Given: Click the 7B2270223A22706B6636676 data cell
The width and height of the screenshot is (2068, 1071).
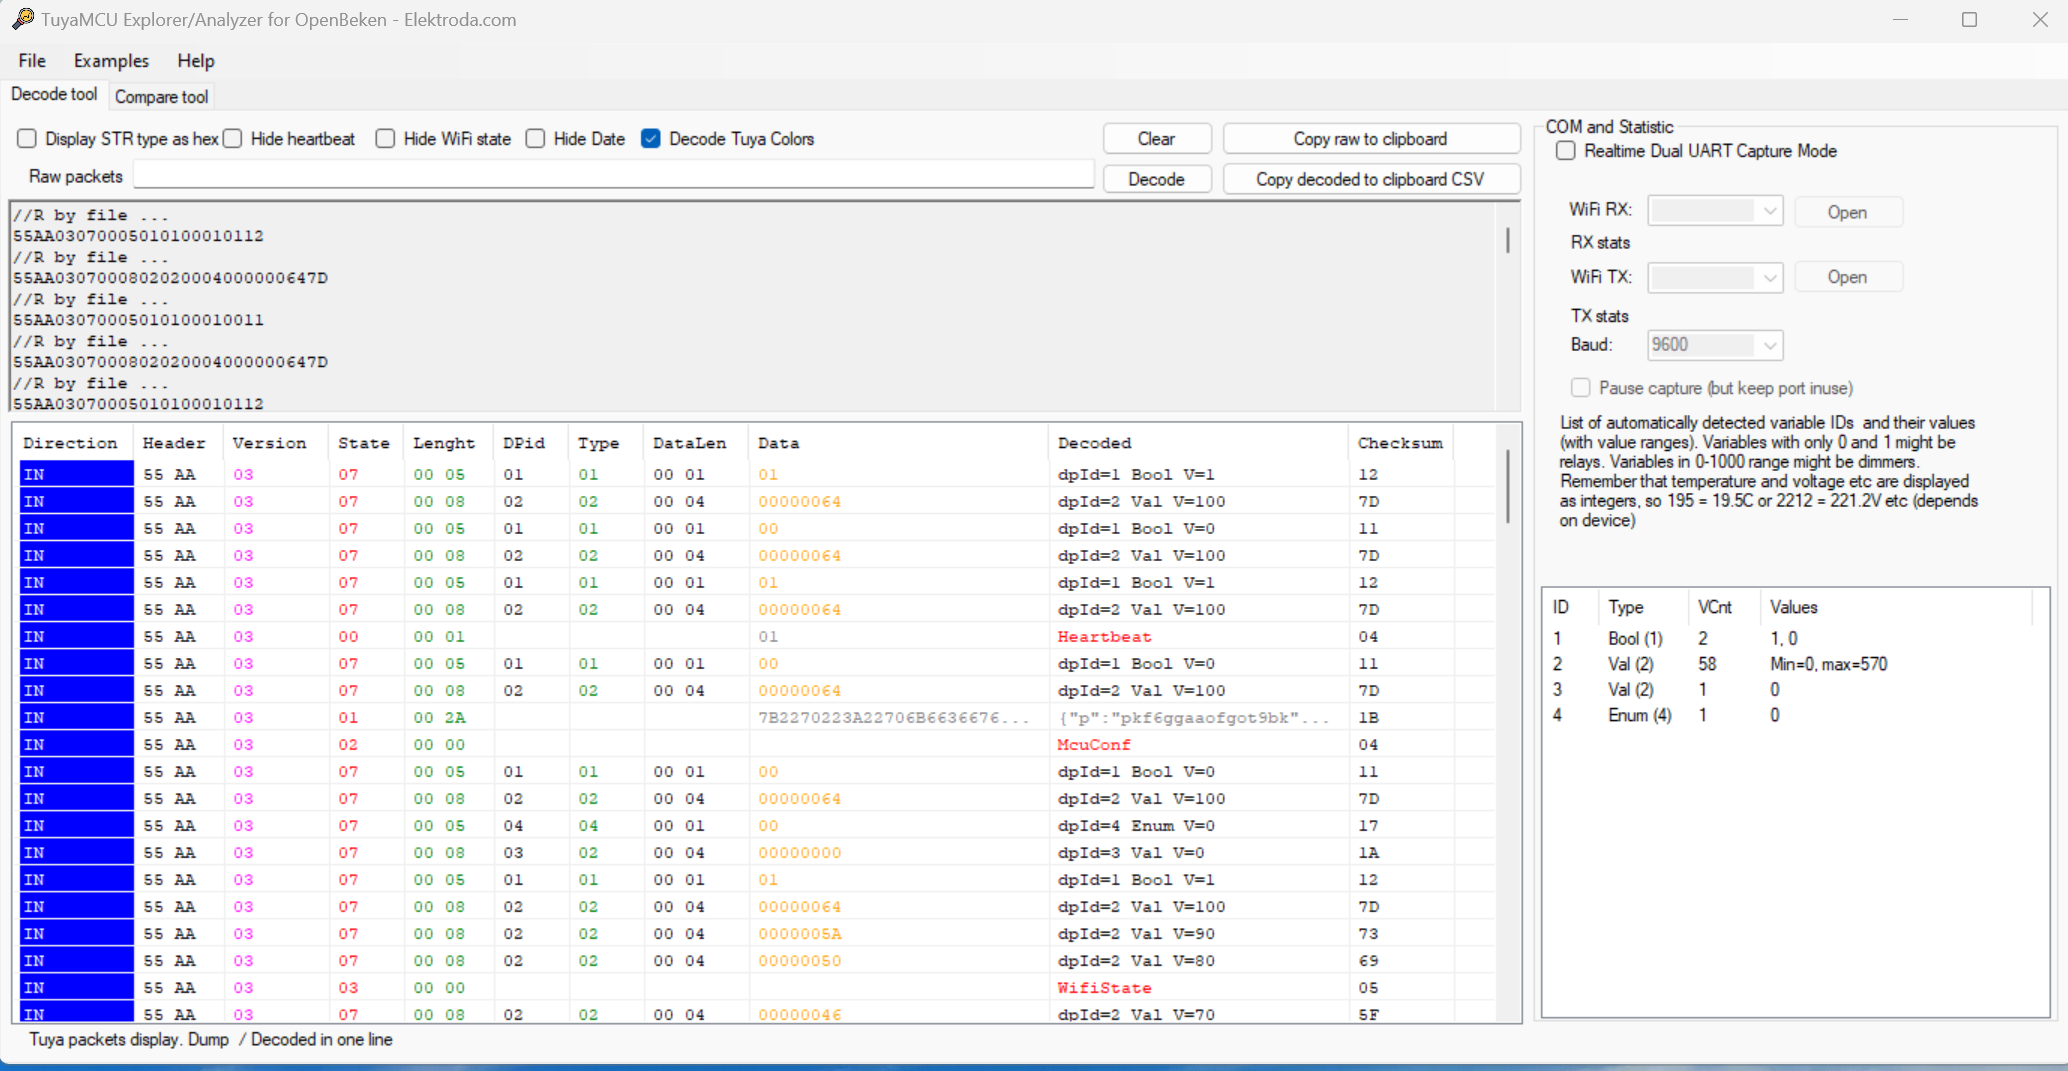Looking at the screenshot, I should (x=893, y=717).
